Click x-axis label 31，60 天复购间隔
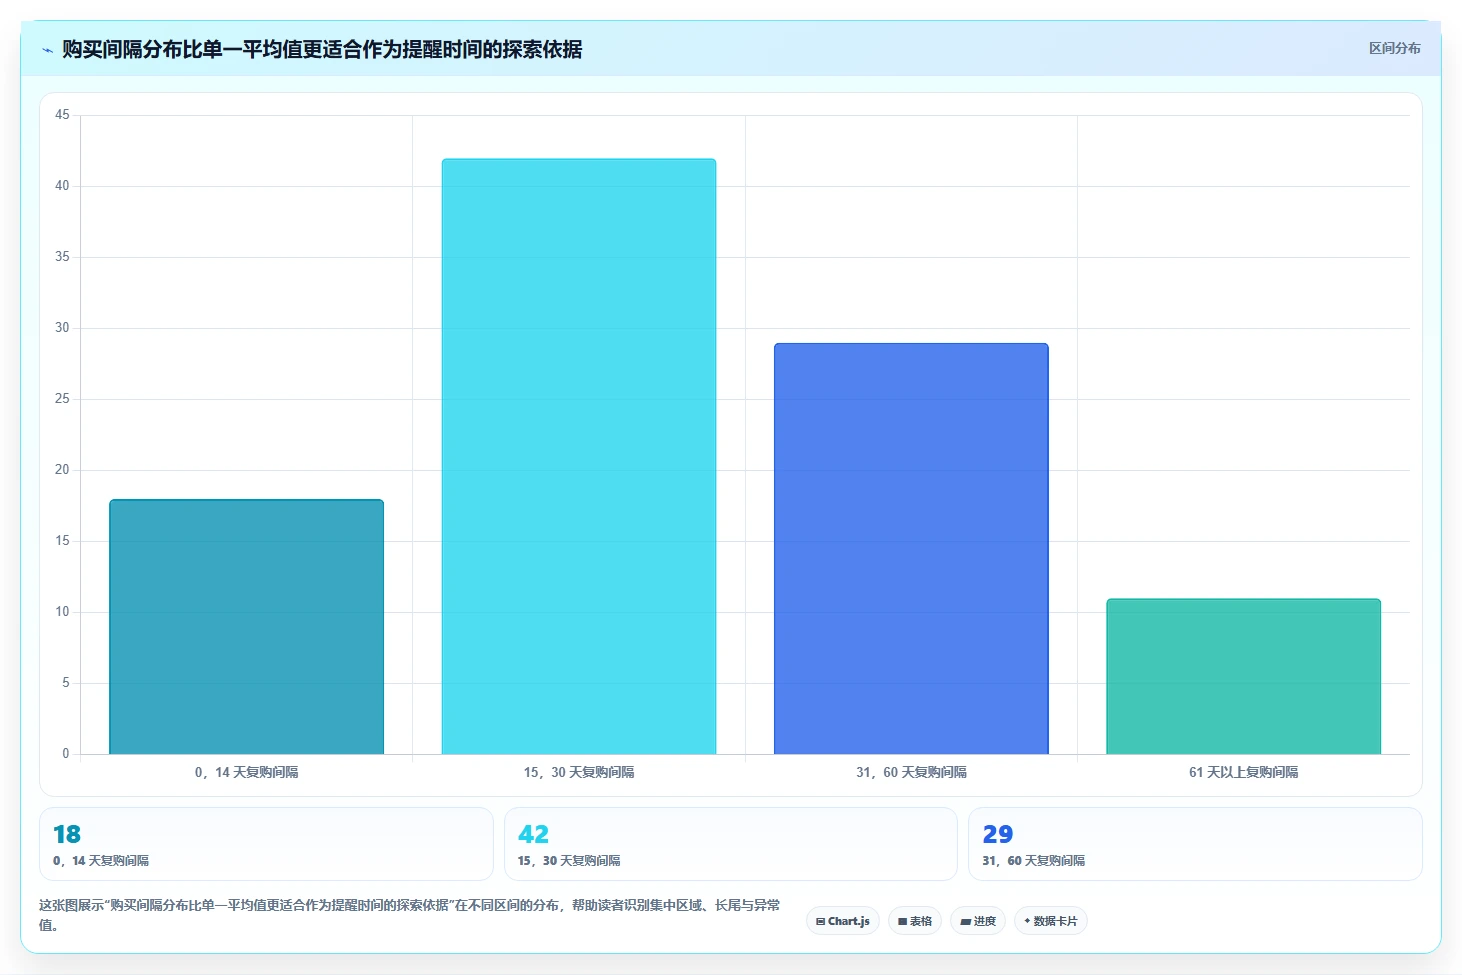 911,772
